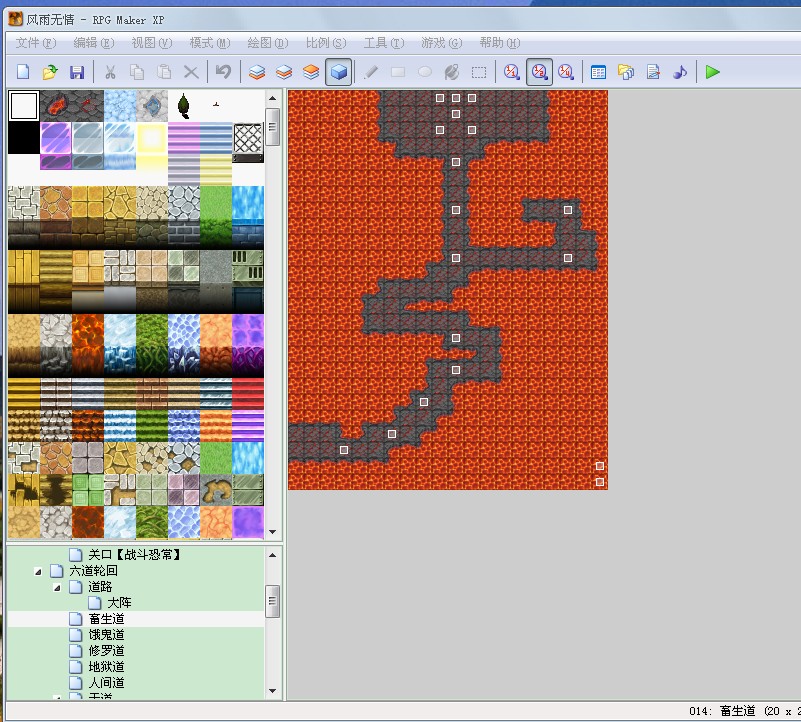Select the 地狱道 map in the tree
The width and height of the screenshot is (801, 722).
click(106, 667)
